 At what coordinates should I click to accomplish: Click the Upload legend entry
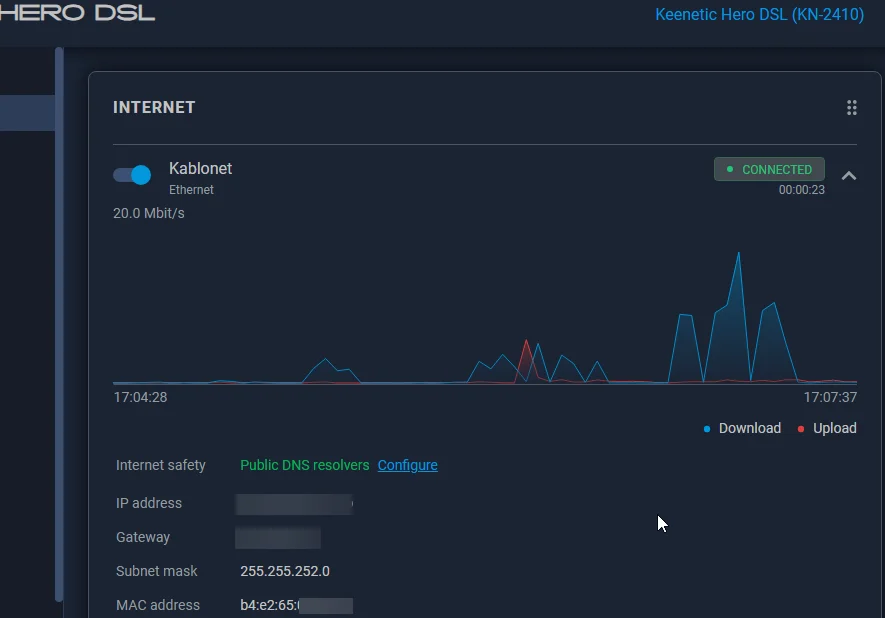(x=827, y=428)
